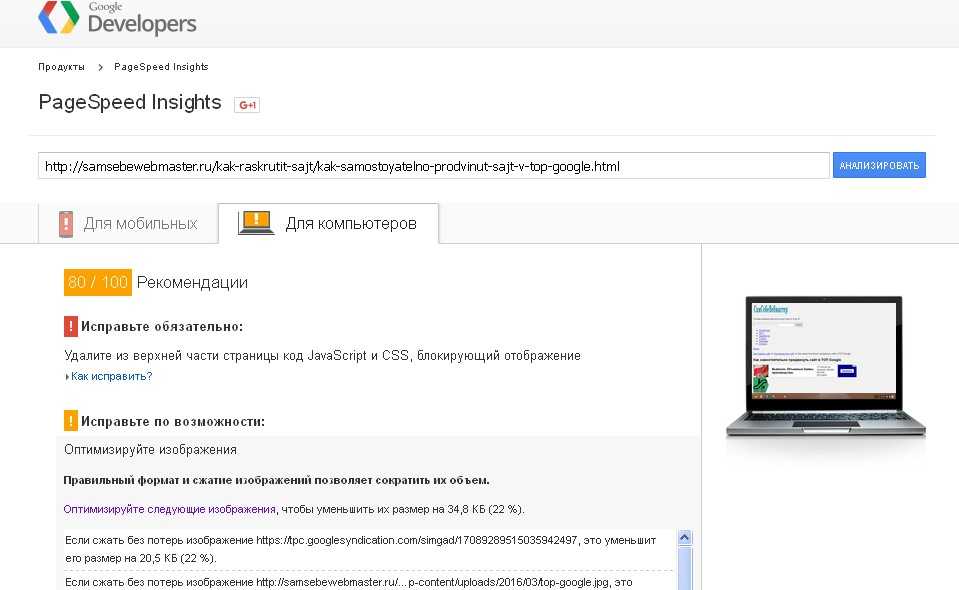Click the up arrow of the image list scrollbar

coord(685,538)
